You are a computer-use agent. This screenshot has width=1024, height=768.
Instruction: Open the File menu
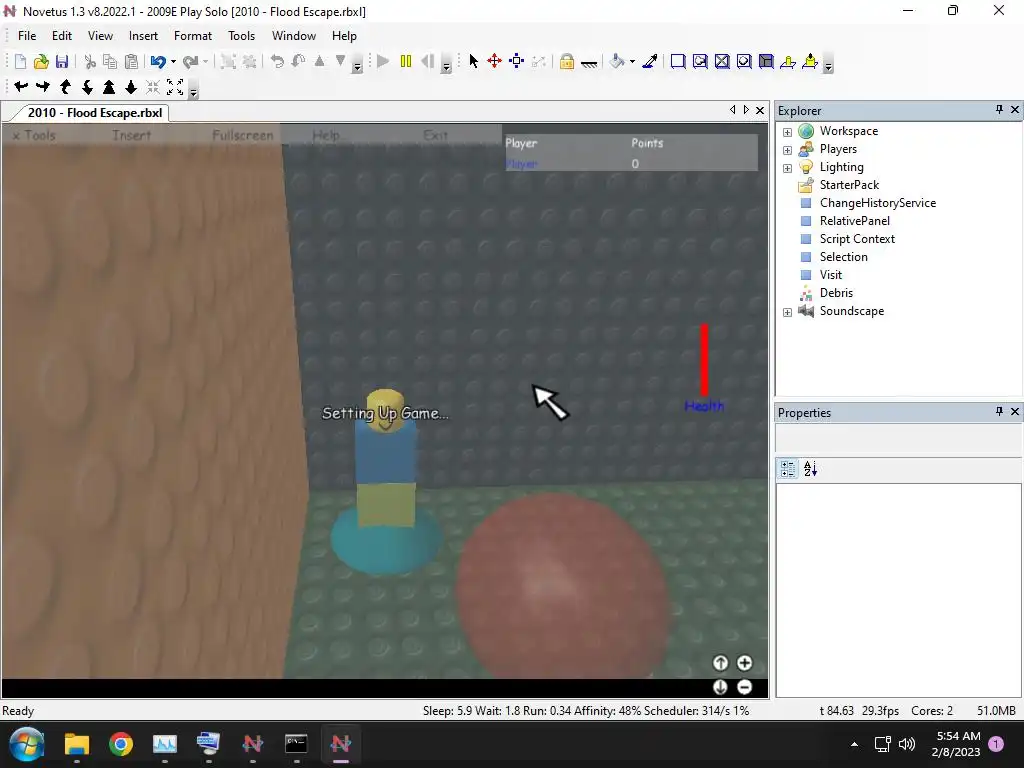[27, 36]
